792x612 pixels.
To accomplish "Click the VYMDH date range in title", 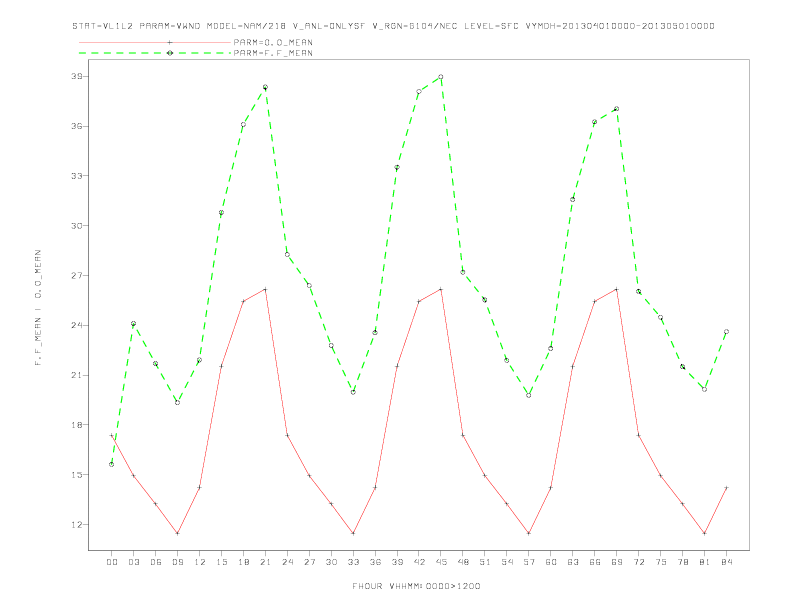I will (x=620, y=26).
